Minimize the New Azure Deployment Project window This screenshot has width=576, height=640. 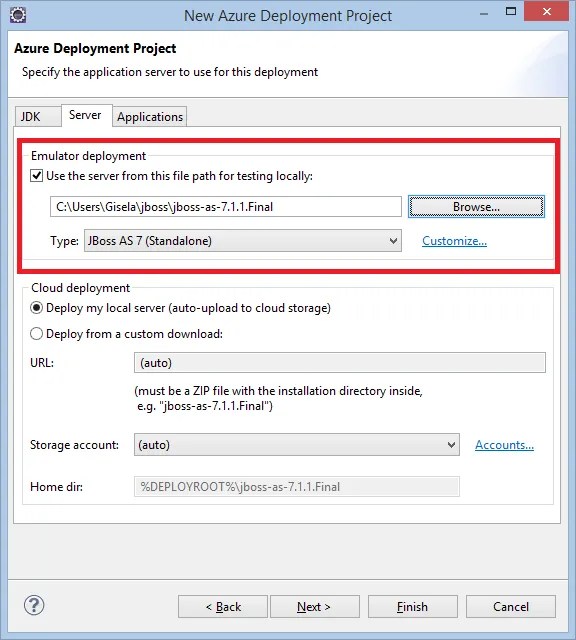point(484,14)
